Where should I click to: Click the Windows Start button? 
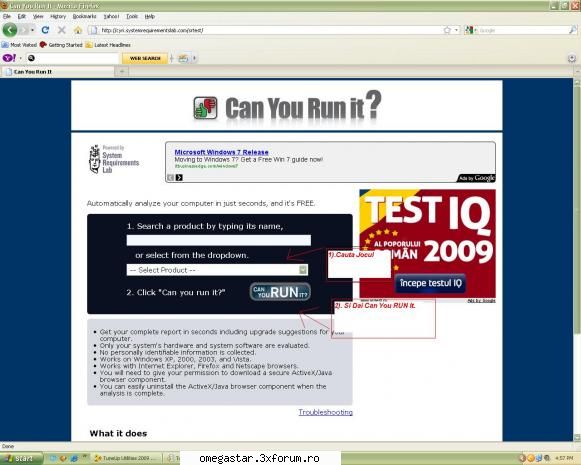pos(21,458)
